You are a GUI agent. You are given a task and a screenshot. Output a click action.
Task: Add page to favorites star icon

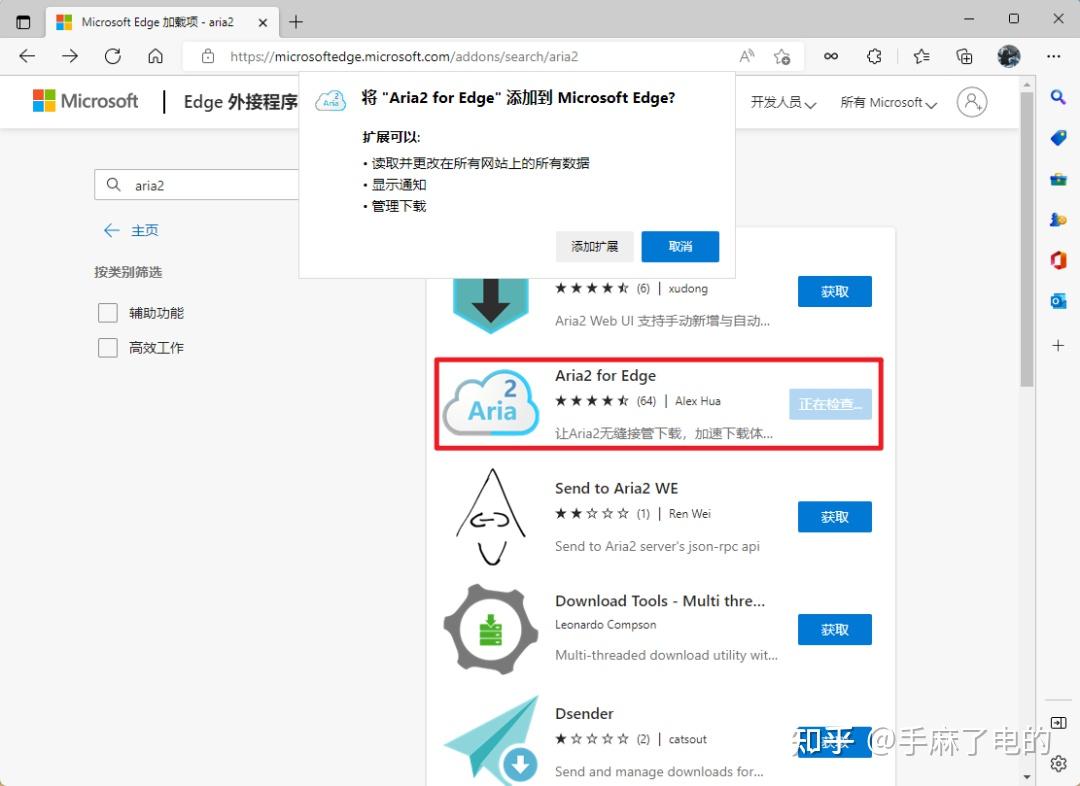[782, 56]
